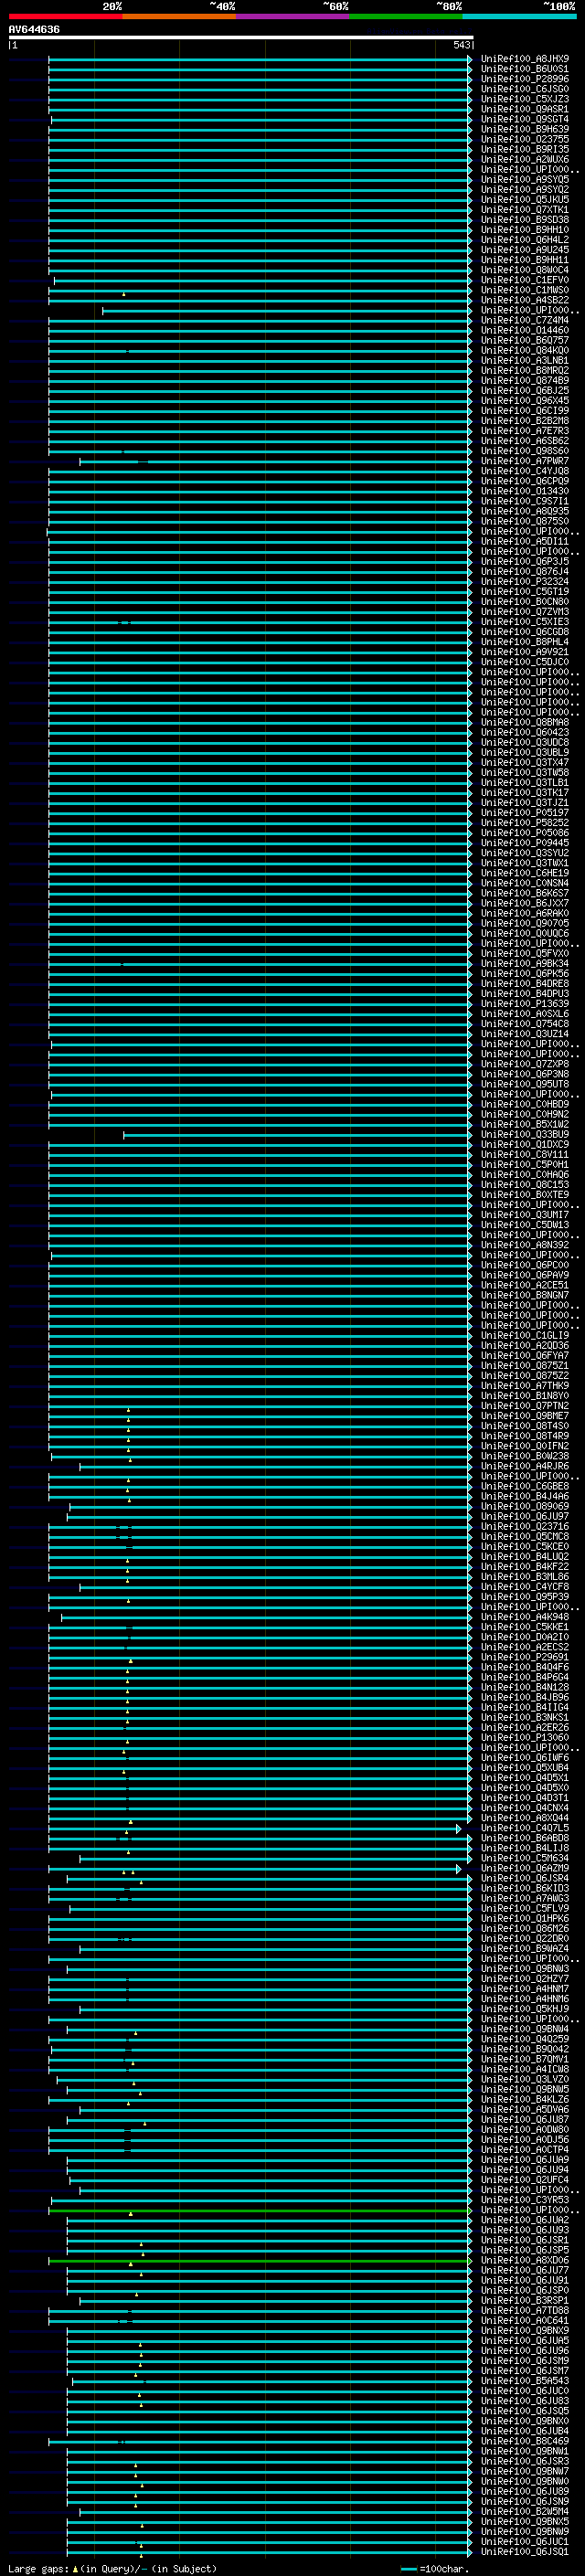585x2576 pixels.
Task: Select hit UniRef100_B0XTE9
Action: point(525,1194)
